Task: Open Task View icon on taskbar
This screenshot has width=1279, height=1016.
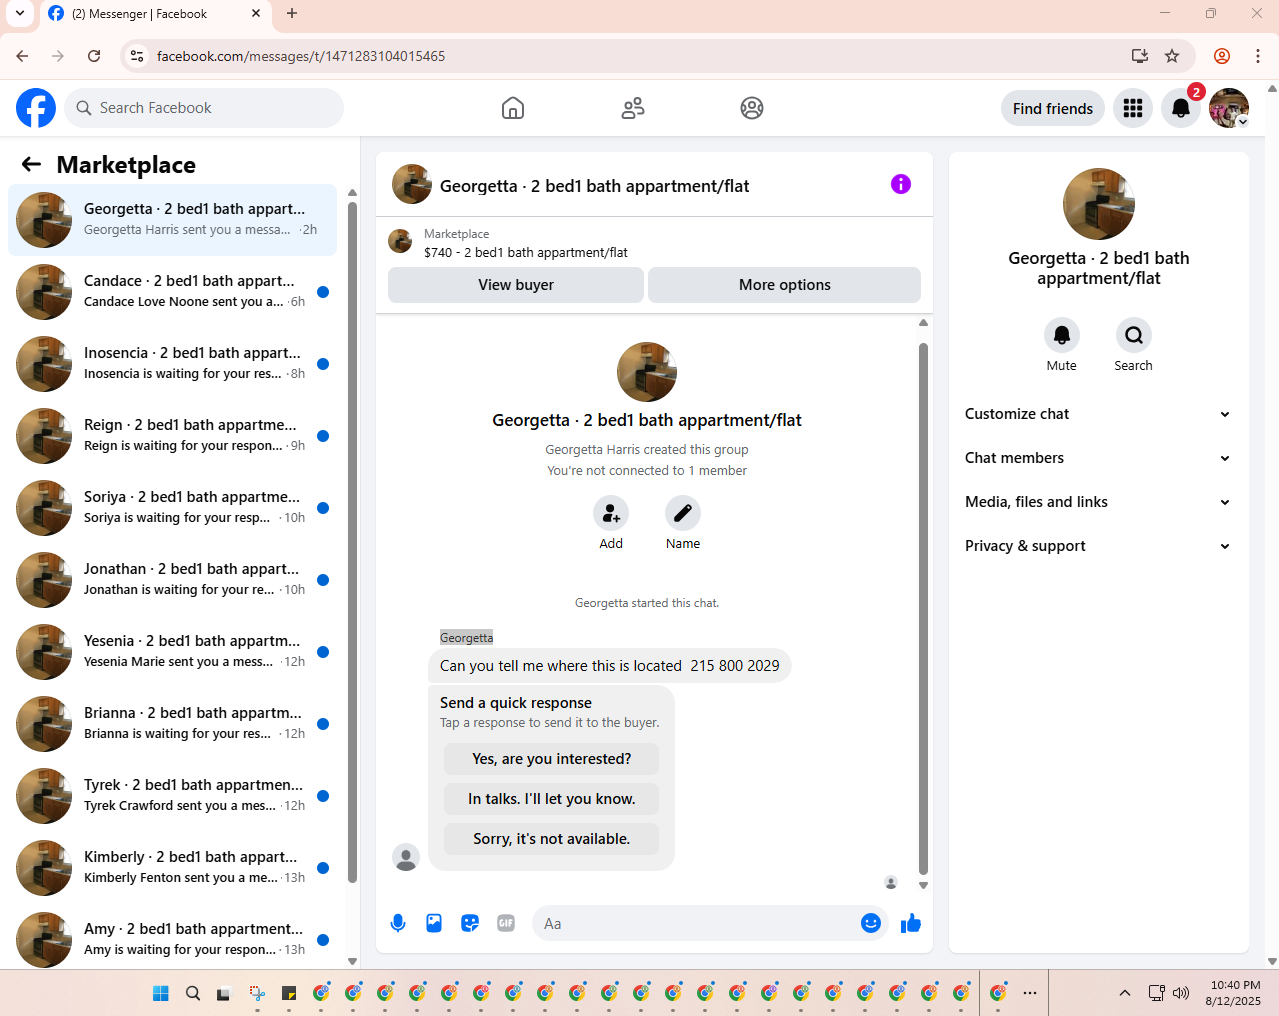Action: pyautogui.click(x=225, y=993)
